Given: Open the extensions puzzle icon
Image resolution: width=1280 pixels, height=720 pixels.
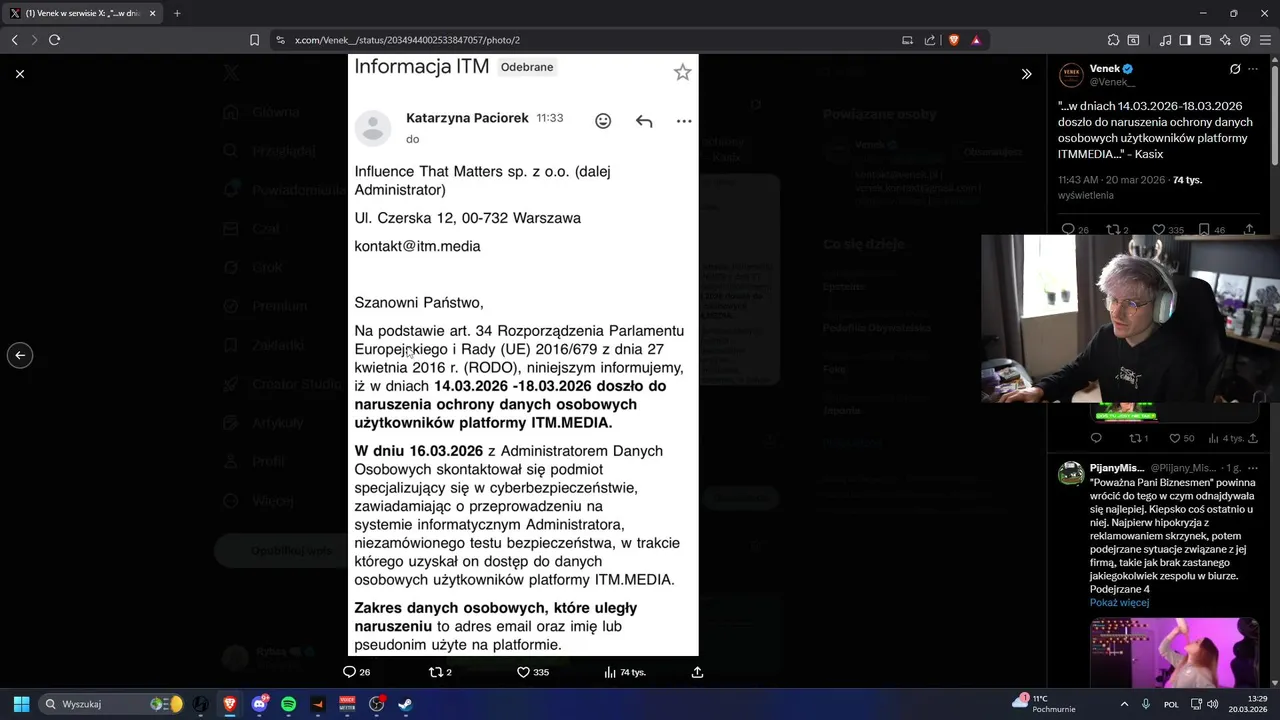Looking at the screenshot, I should tap(1113, 40).
